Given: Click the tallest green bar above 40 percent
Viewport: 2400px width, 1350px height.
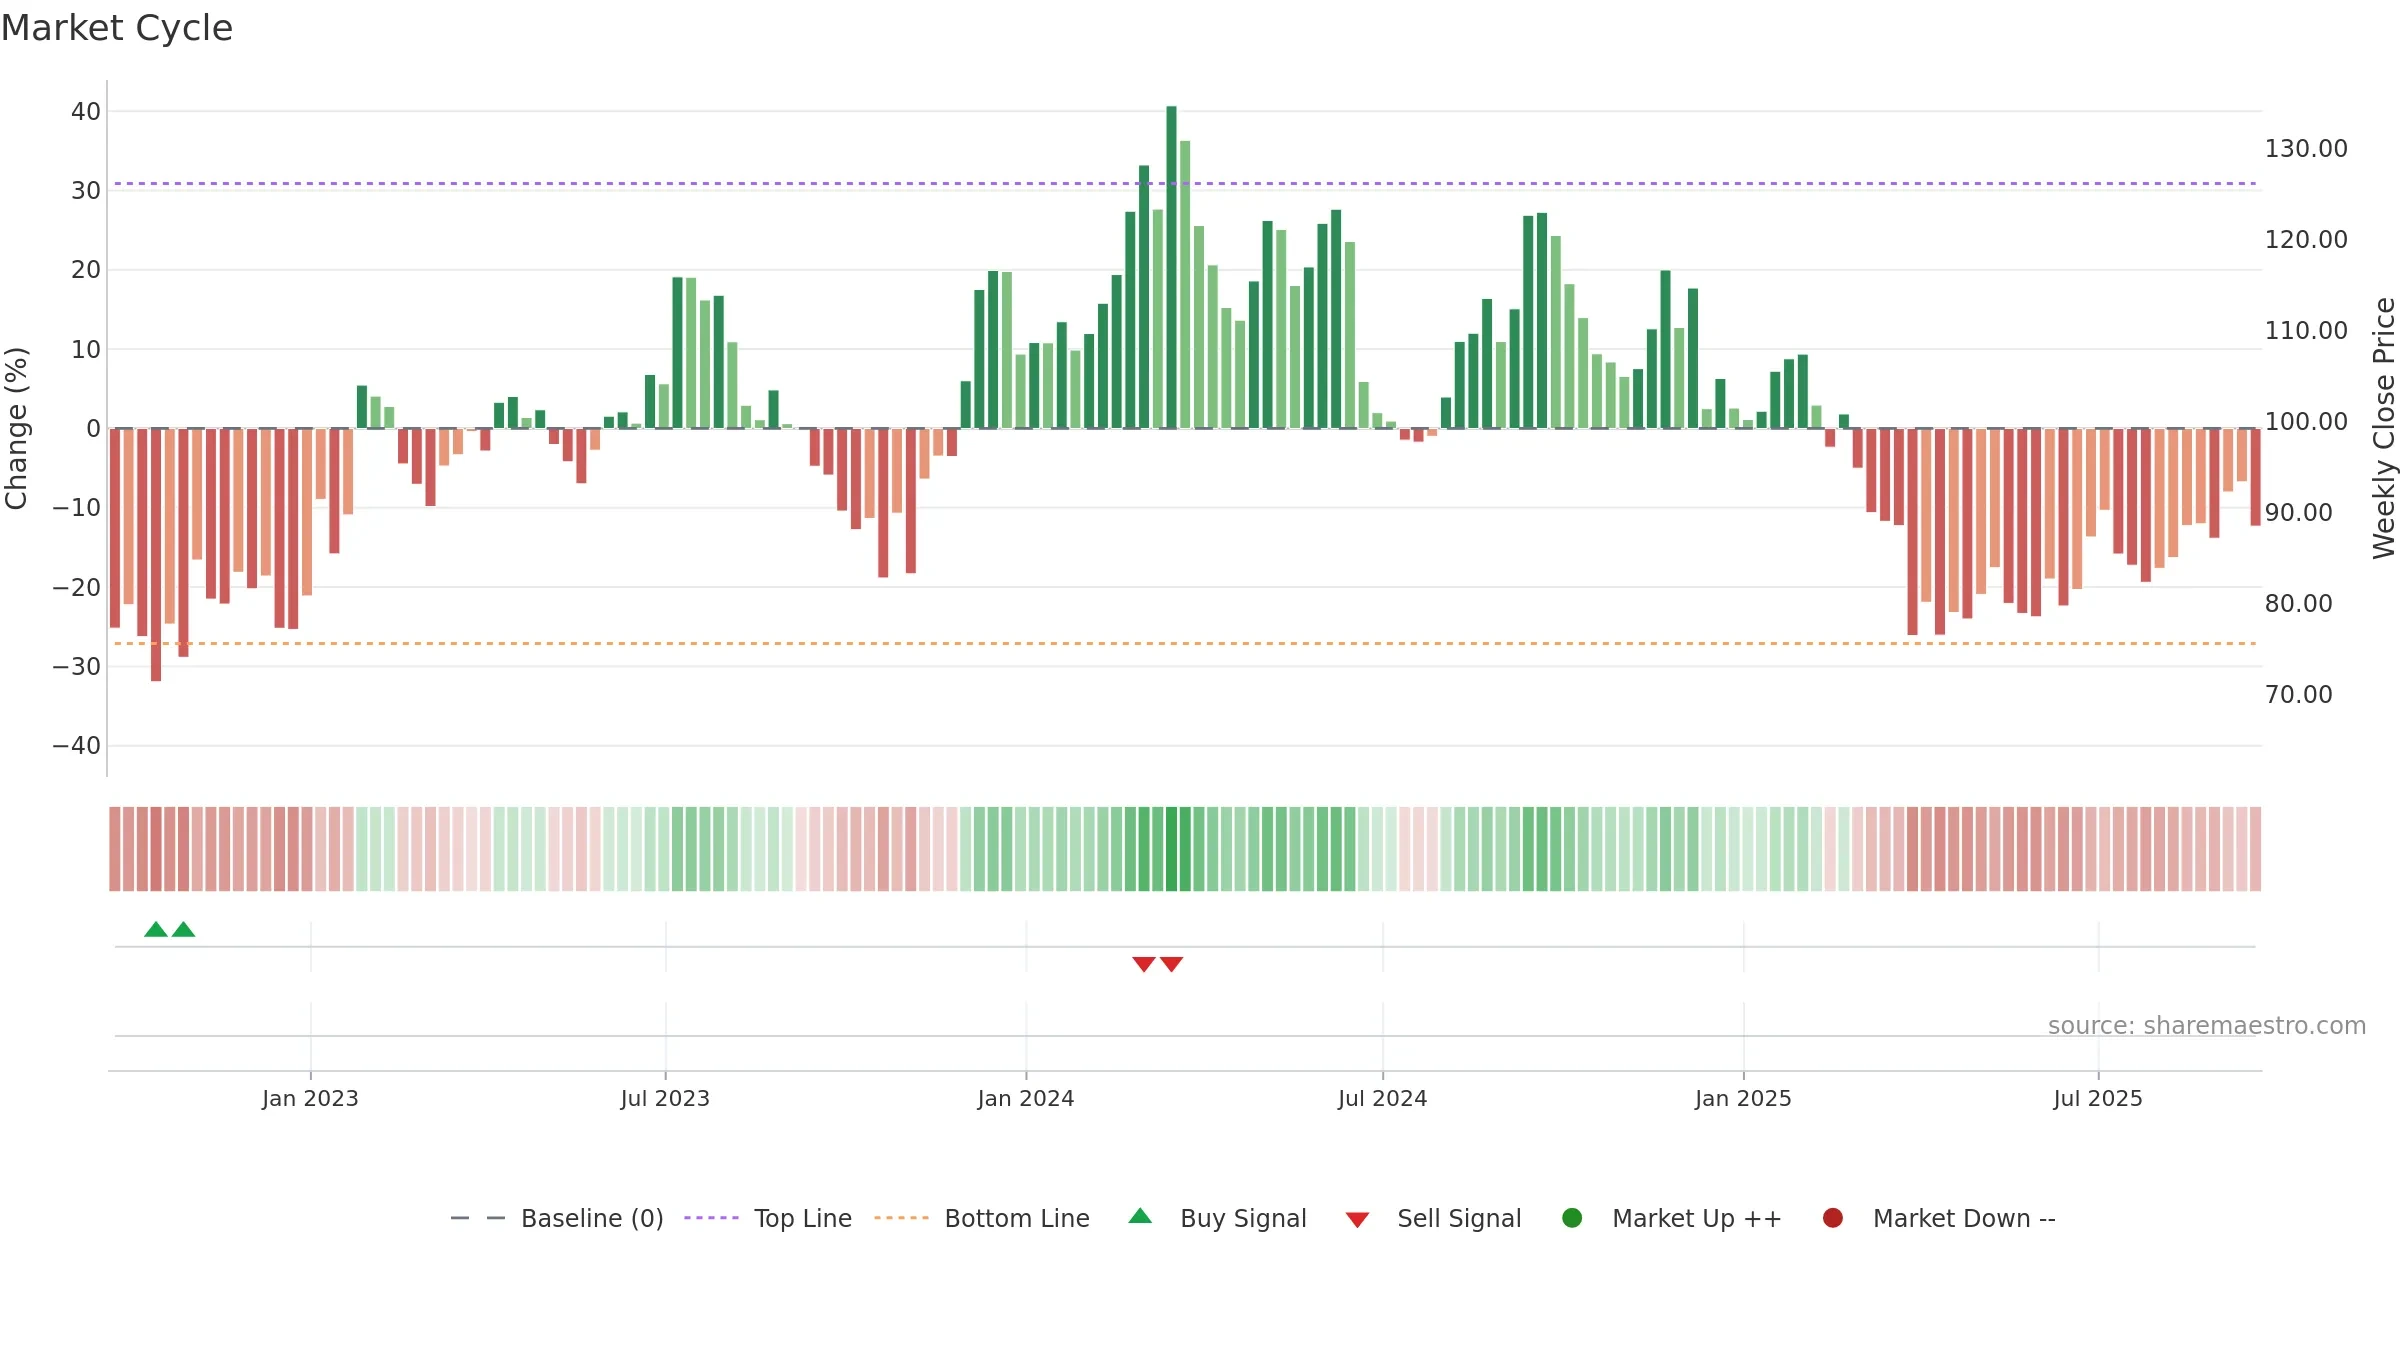Looking at the screenshot, I should coord(1171,267).
